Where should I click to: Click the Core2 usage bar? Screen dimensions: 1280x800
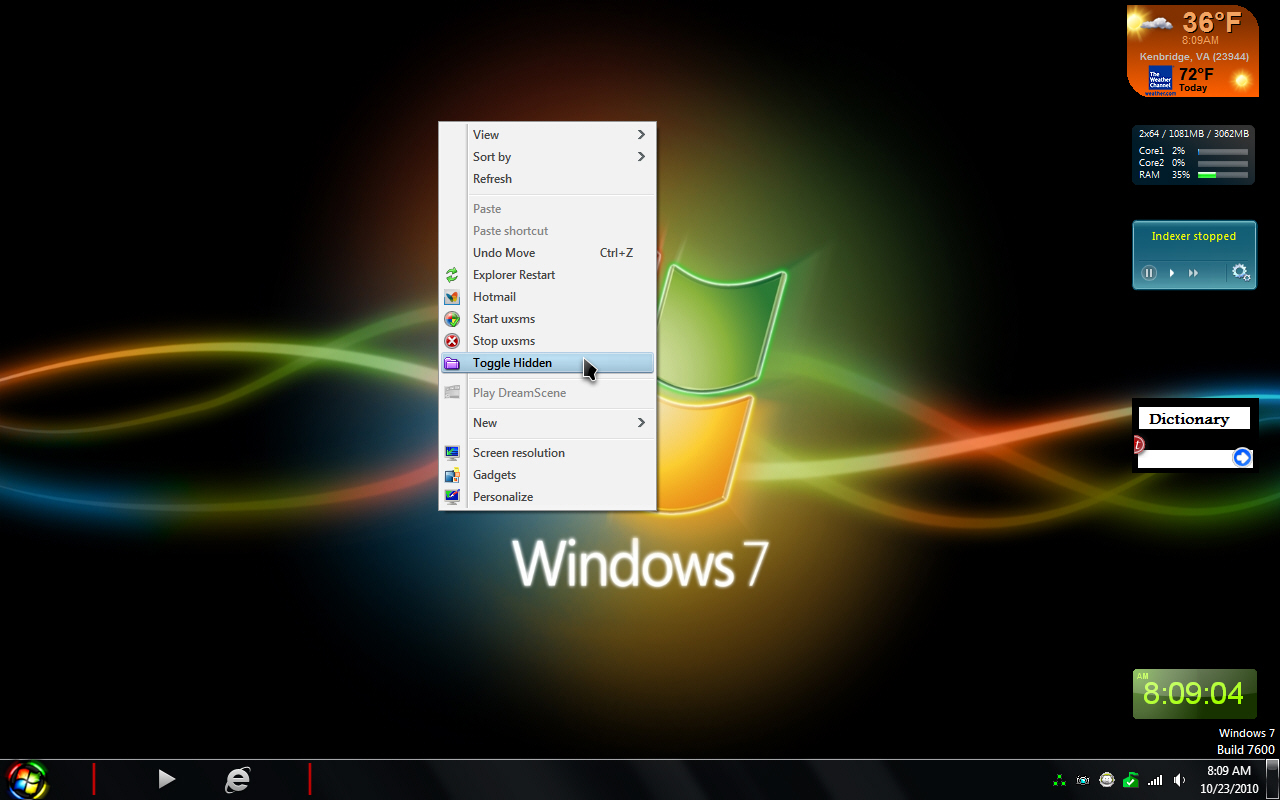(1223, 163)
